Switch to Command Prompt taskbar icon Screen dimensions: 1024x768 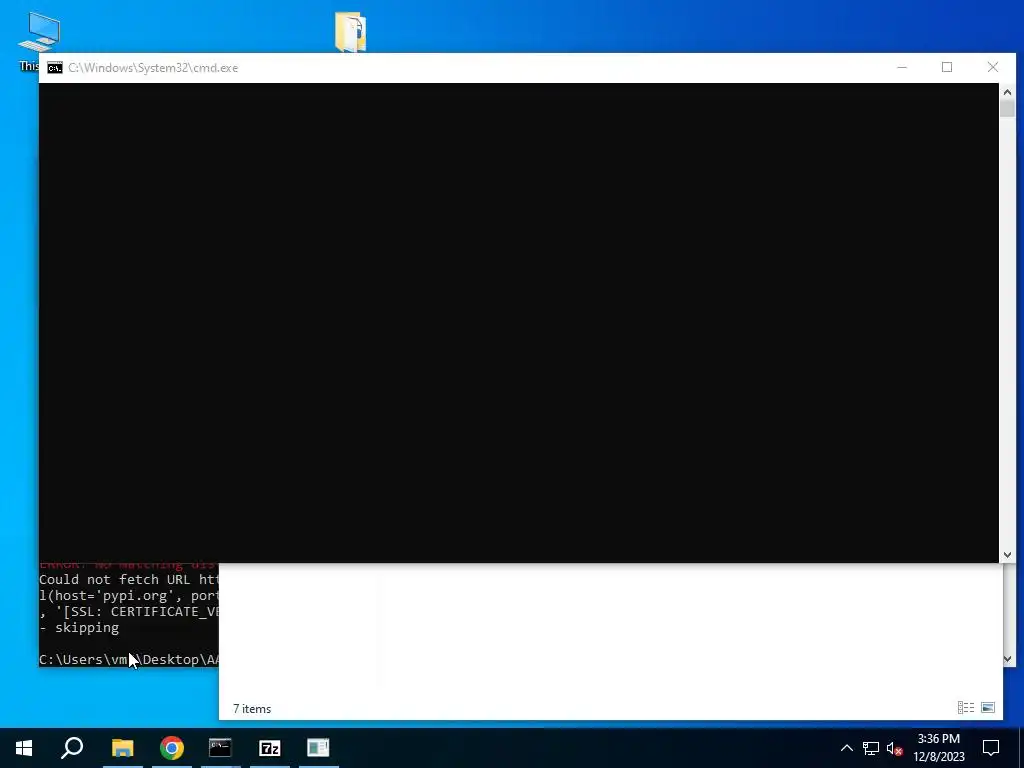pos(221,748)
